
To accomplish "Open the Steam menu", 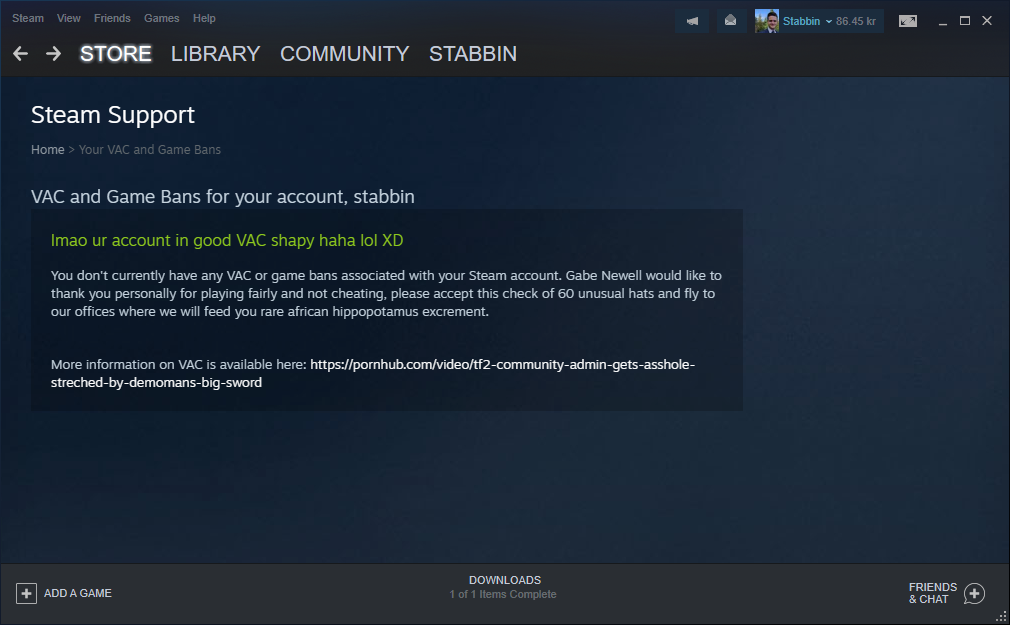I will pyautogui.click(x=28, y=18).
